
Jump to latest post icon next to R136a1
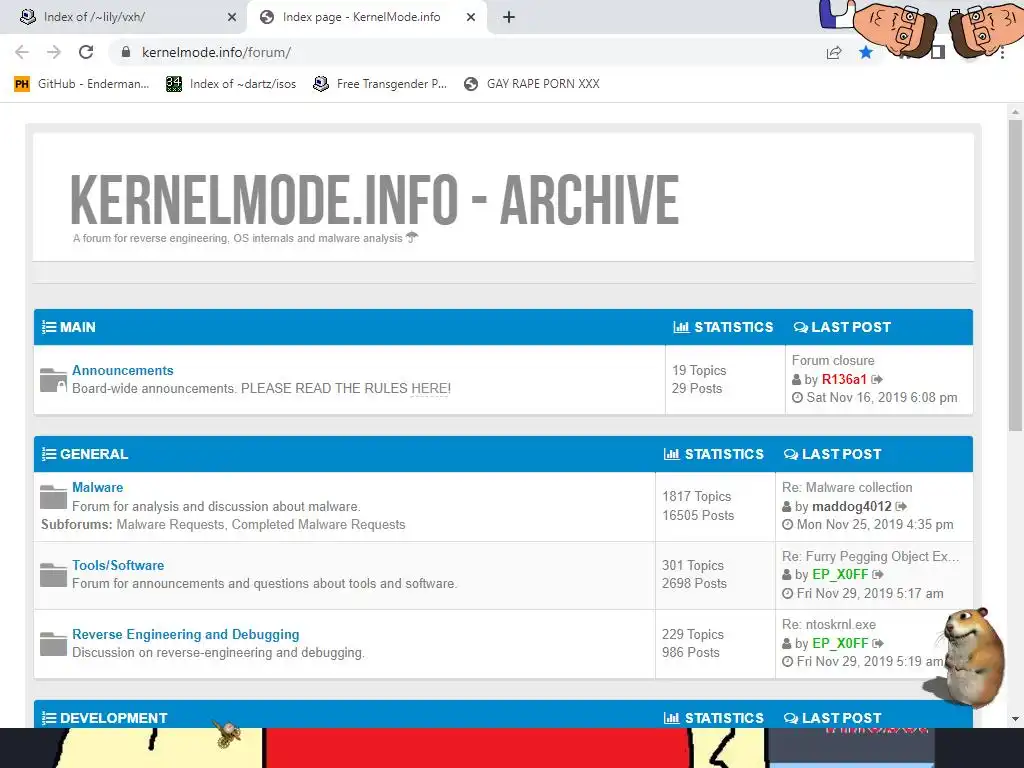(x=877, y=379)
